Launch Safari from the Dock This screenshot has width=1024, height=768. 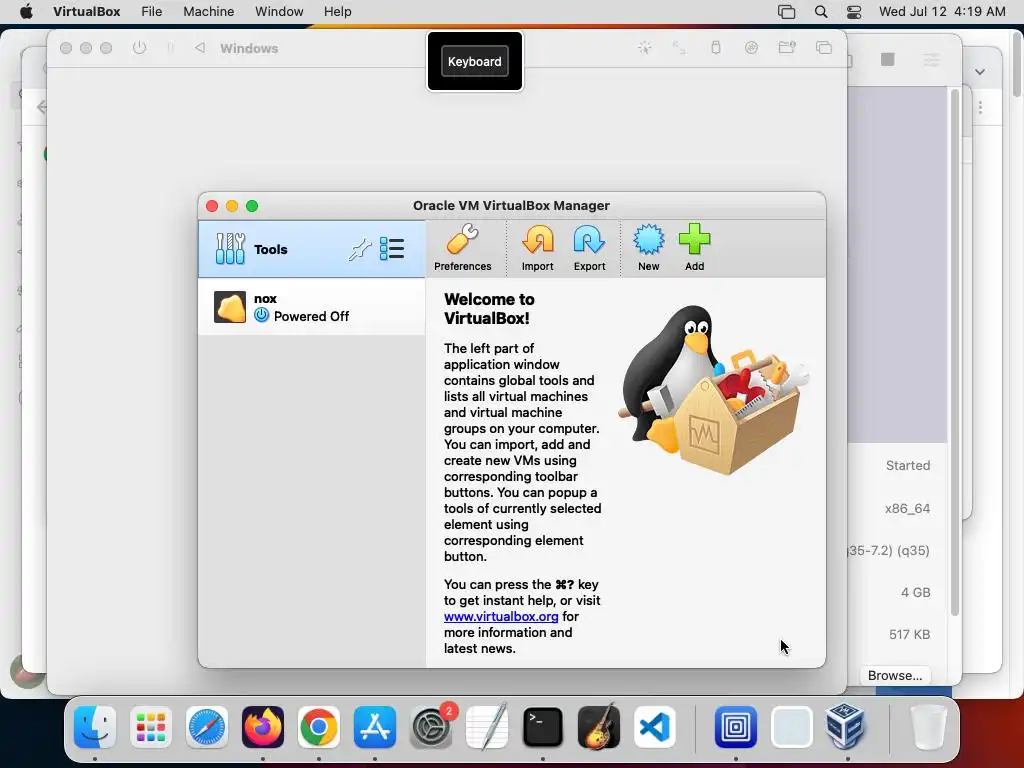point(207,727)
